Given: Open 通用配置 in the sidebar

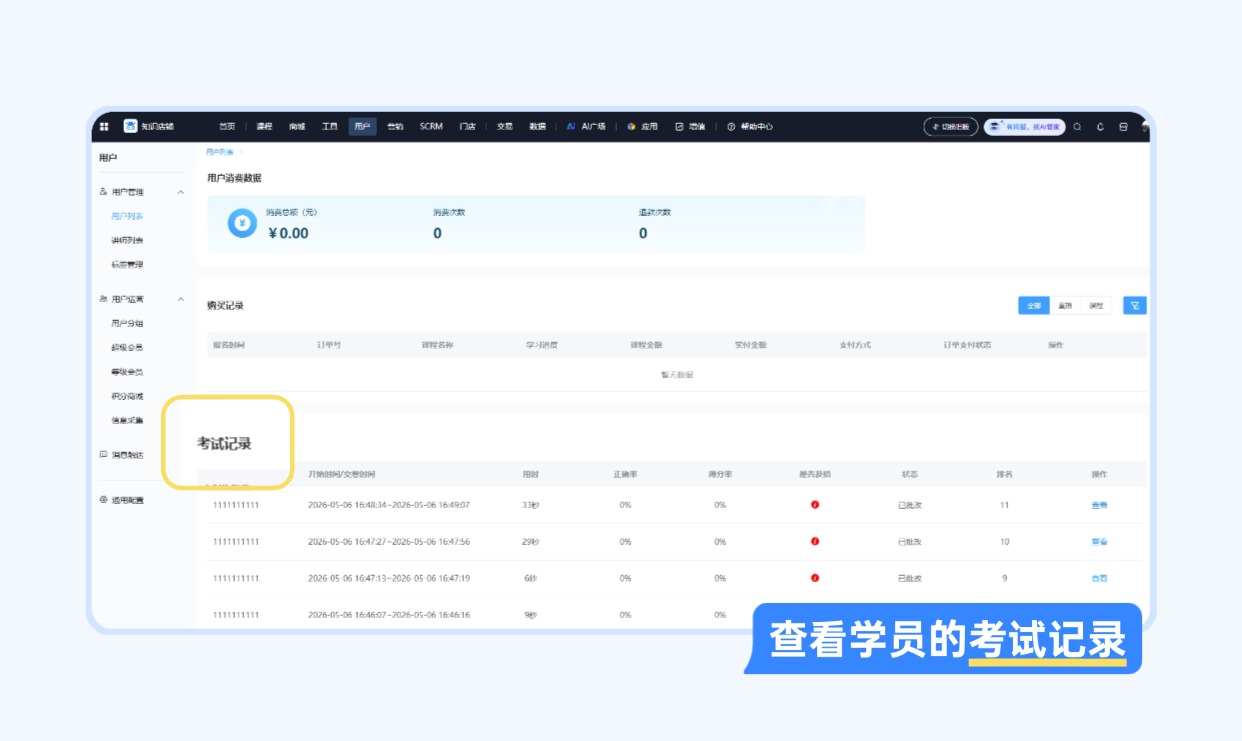Looking at the screenshot, I should coord(122,500).
